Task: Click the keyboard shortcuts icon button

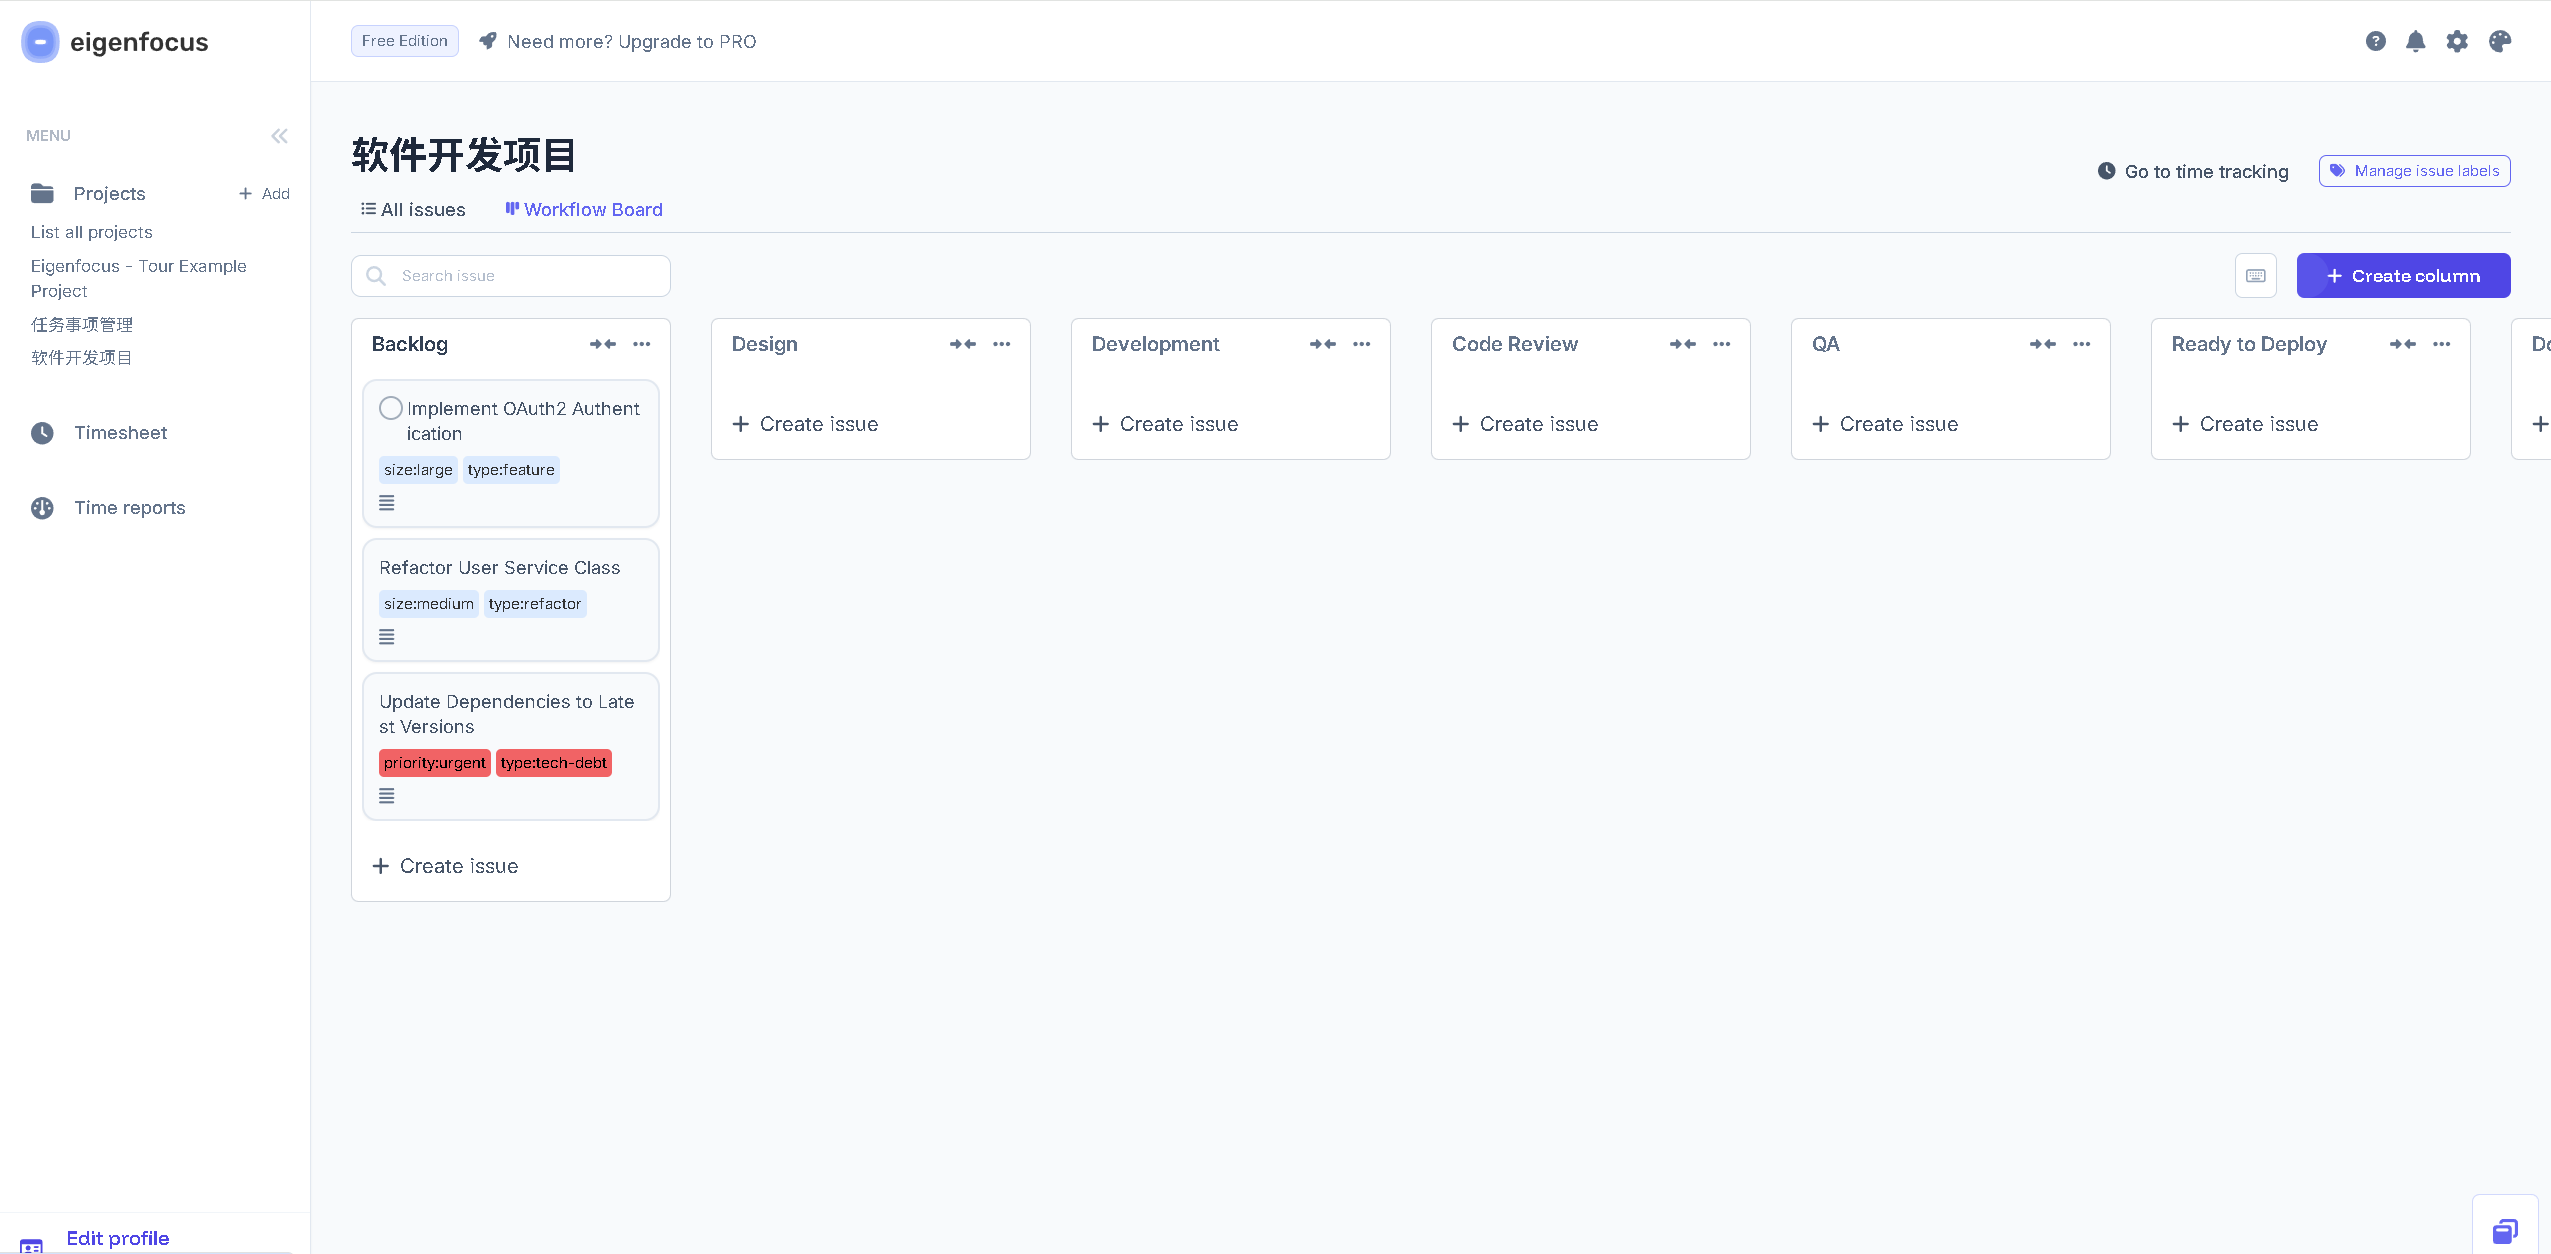Action: point(2255,276)
